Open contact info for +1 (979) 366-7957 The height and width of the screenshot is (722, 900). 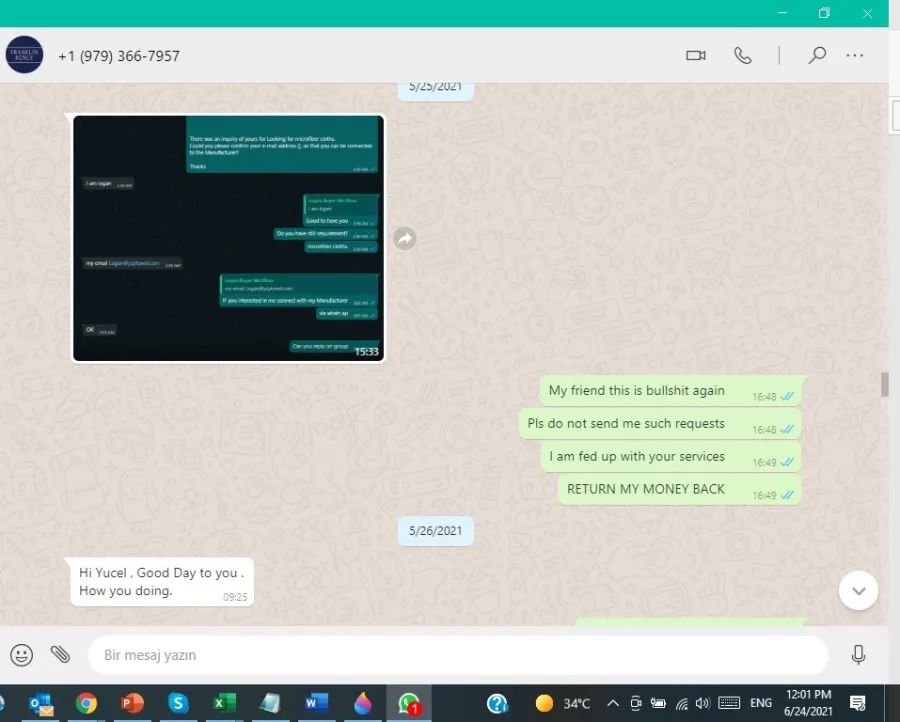tap(119, 56)
